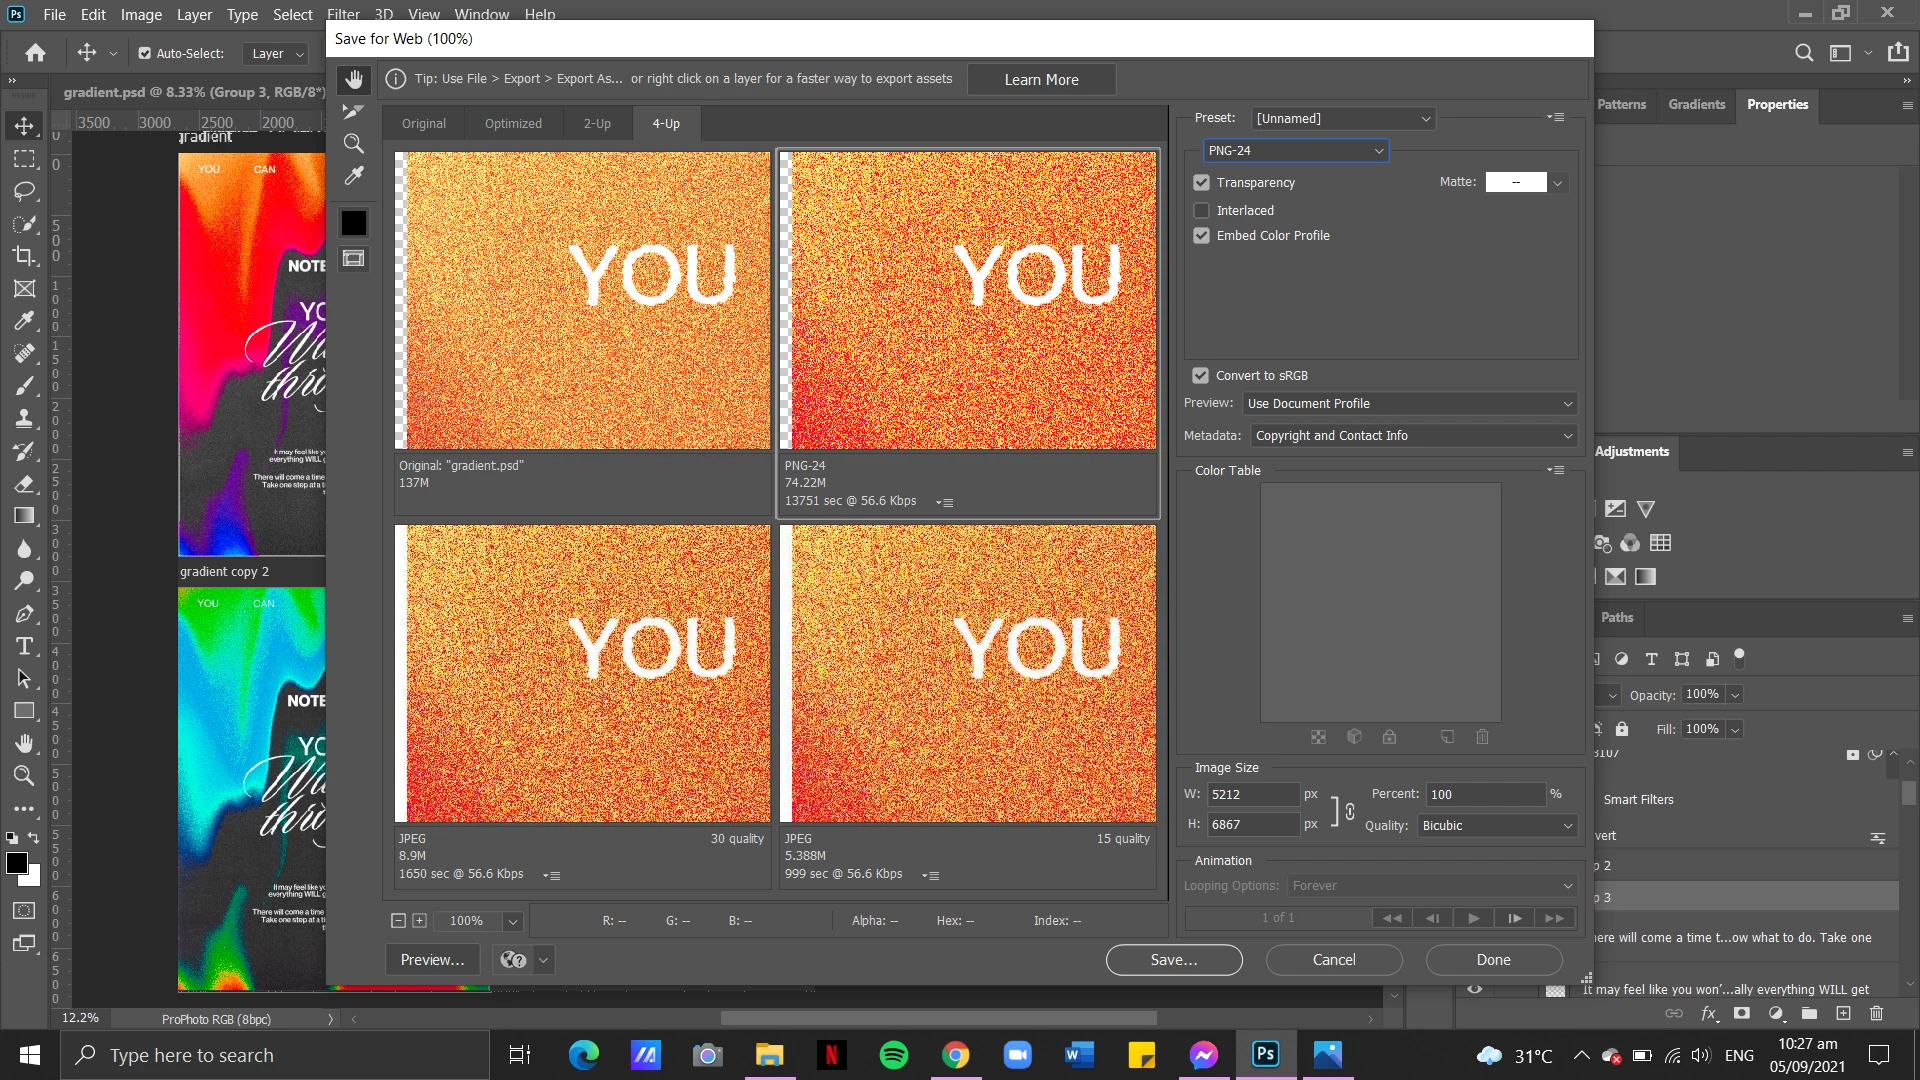Open the Bicubic quality dropdown
The height and width of the screenshot is (1080, 1920).
(1496, 826)
